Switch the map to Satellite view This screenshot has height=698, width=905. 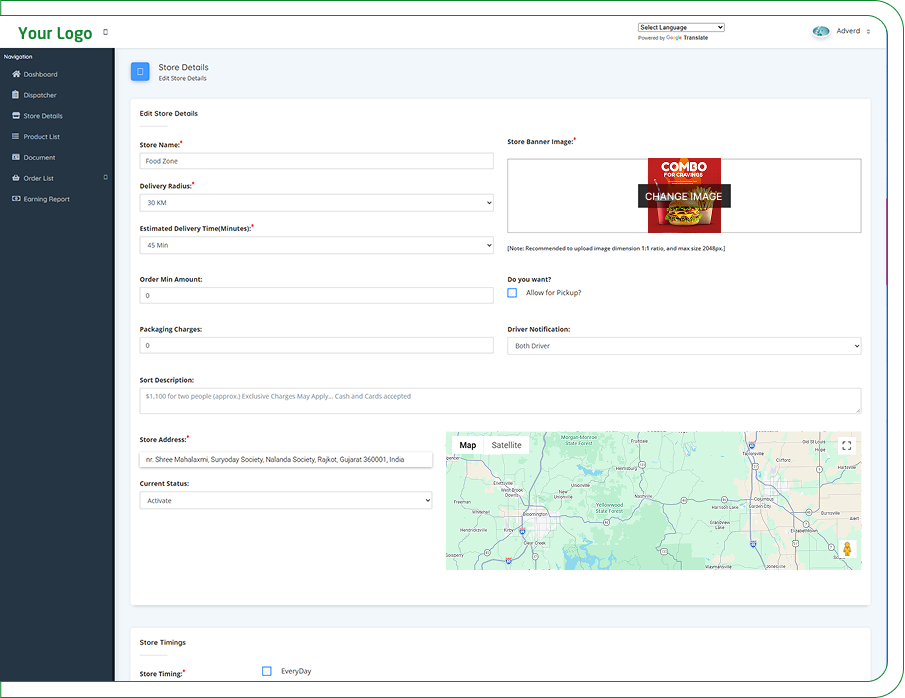[506, 445]
